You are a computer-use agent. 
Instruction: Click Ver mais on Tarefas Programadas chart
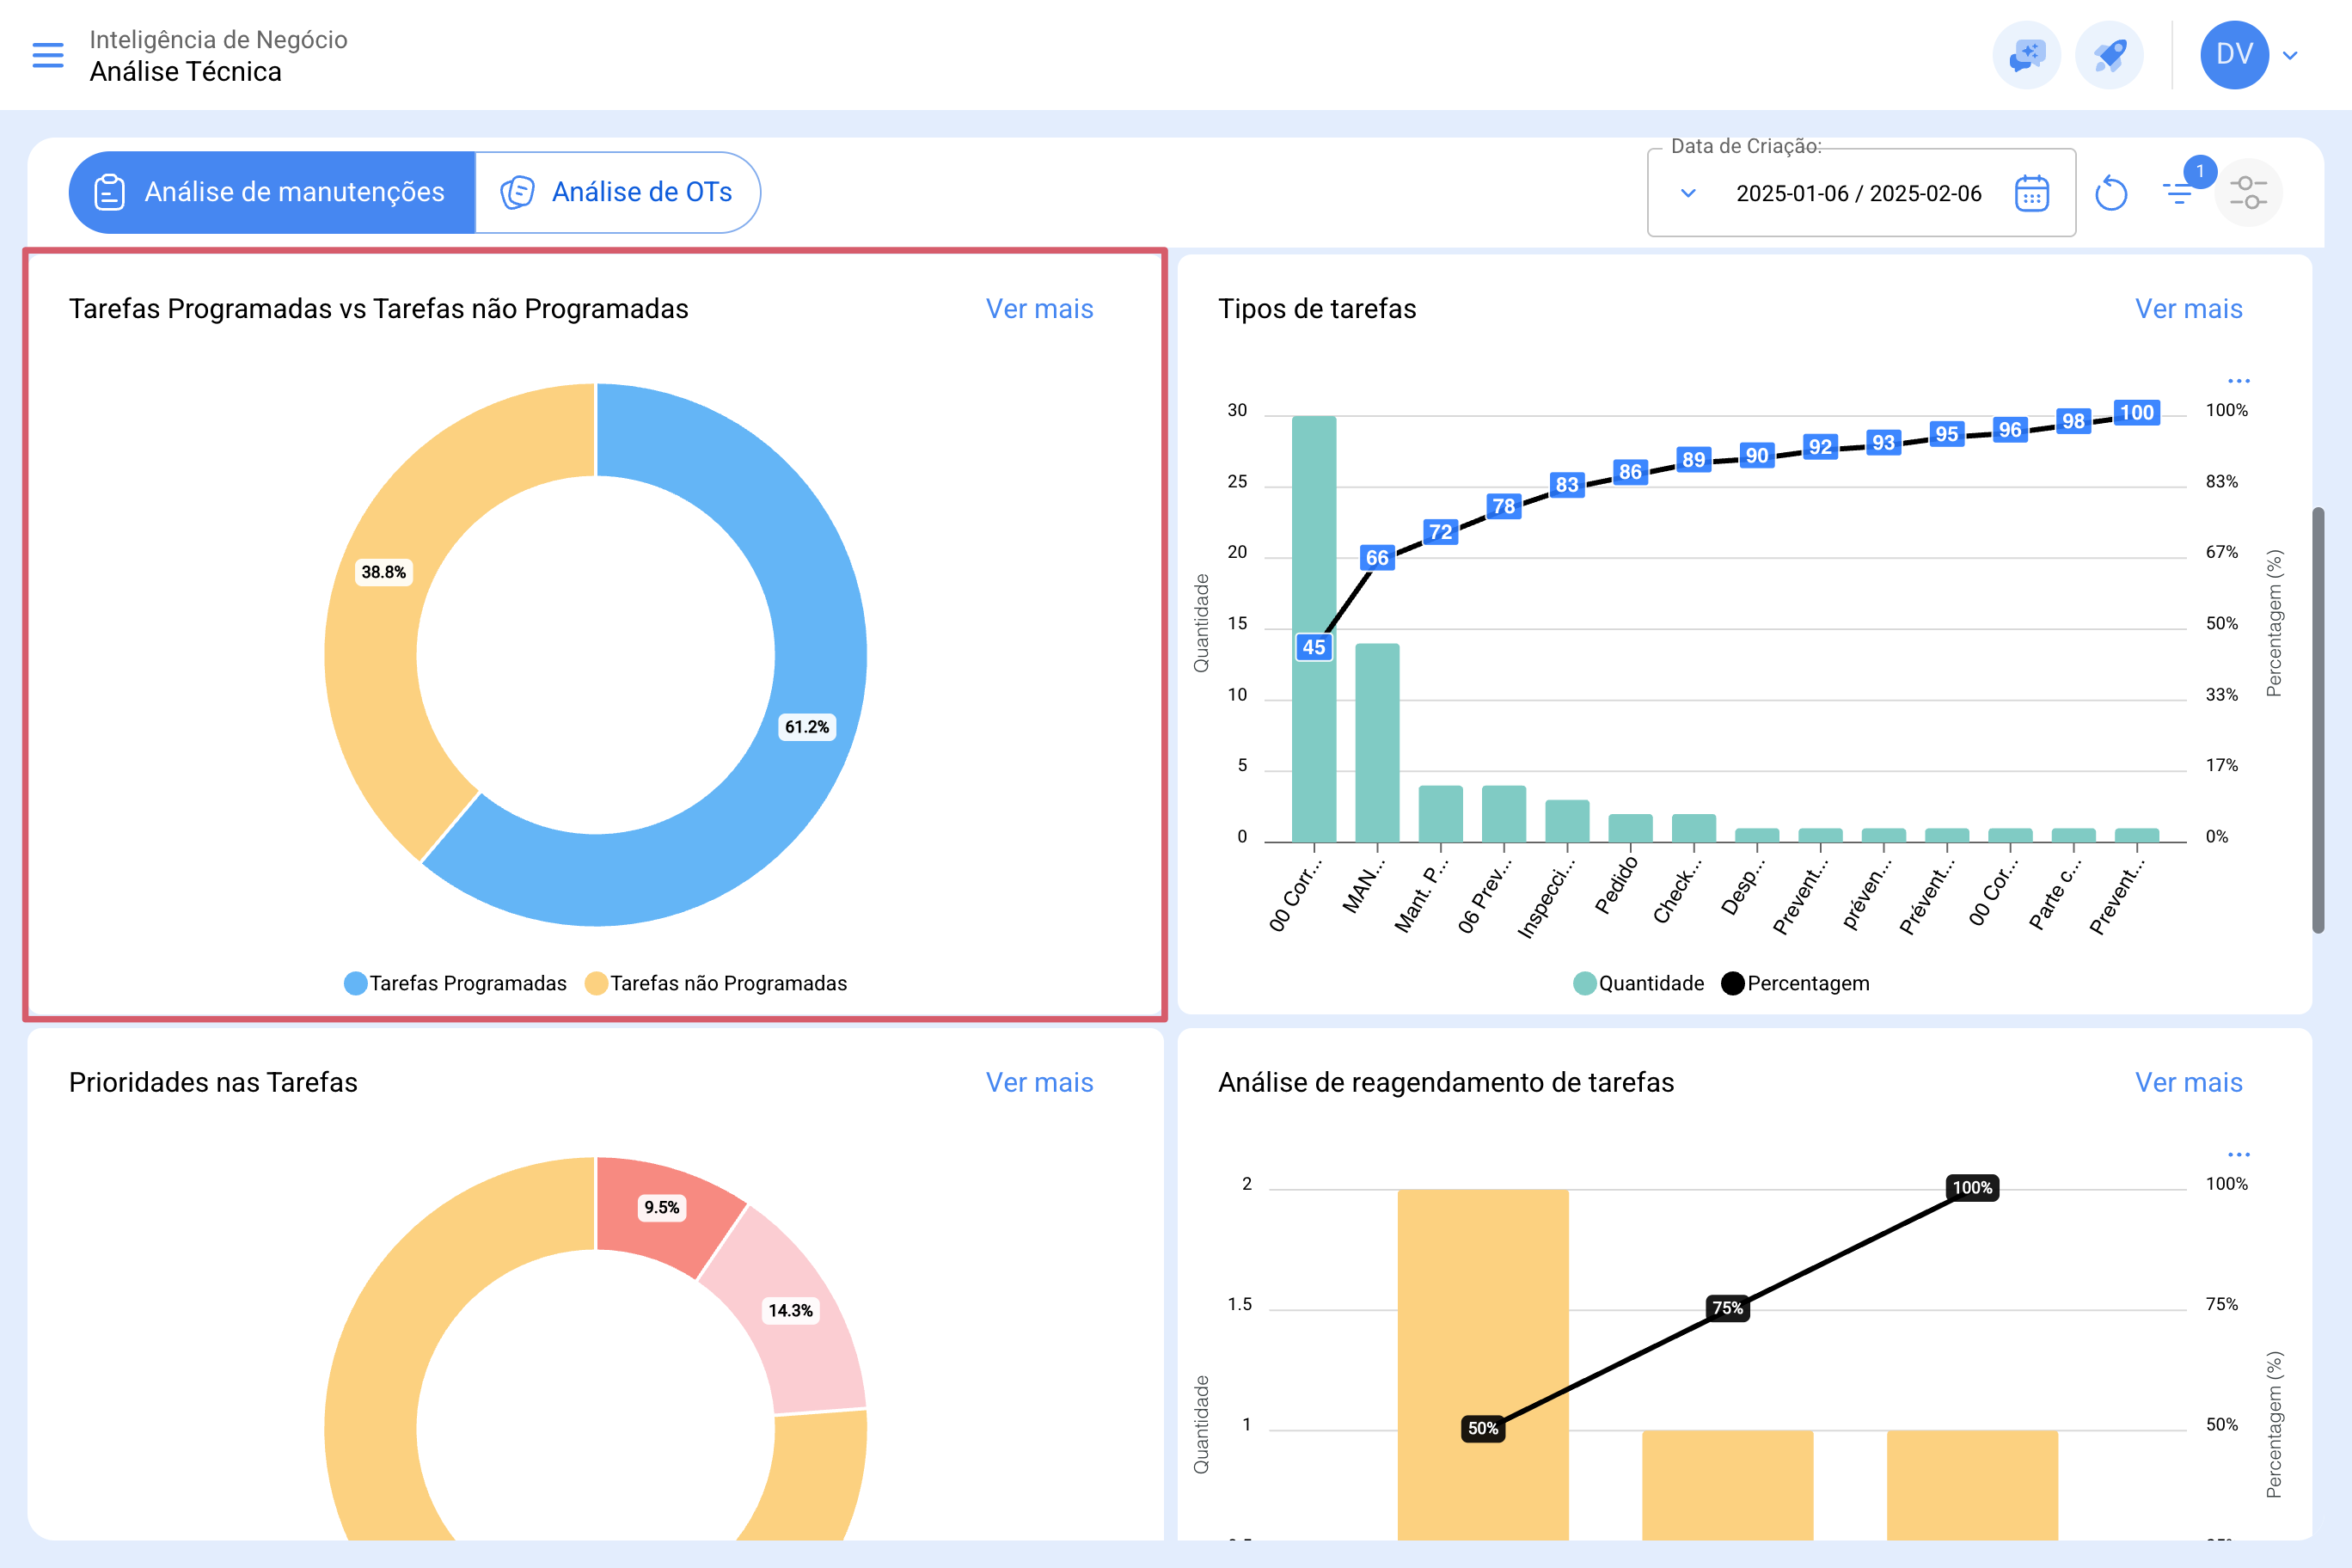(x=1039, y=309)
